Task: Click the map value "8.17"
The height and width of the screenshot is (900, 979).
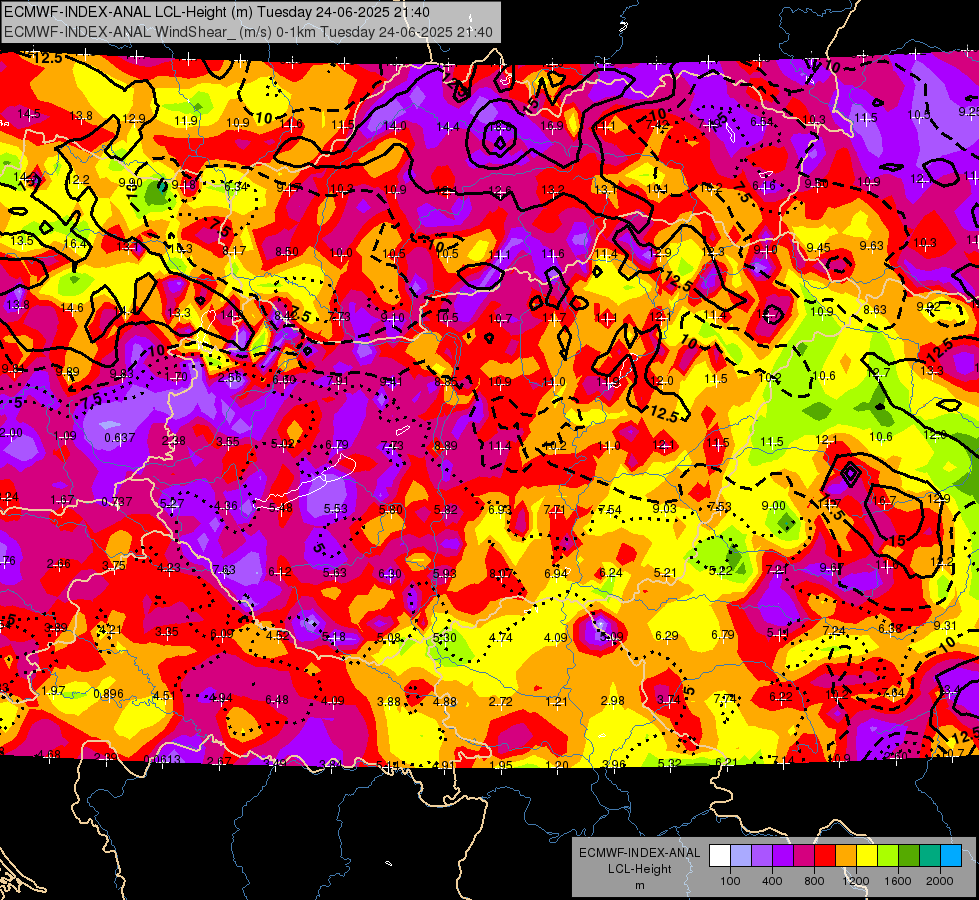Action: tap(234, 250)
